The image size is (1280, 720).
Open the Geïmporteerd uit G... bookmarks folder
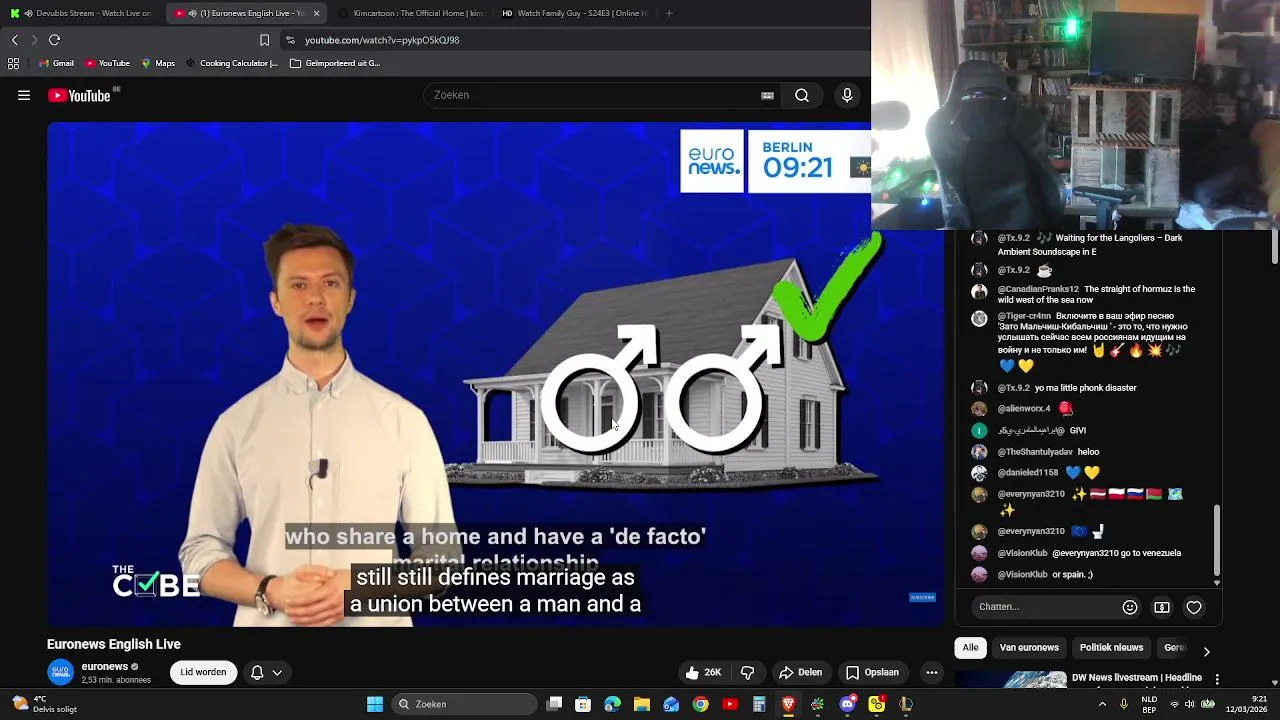pos(334,63)
